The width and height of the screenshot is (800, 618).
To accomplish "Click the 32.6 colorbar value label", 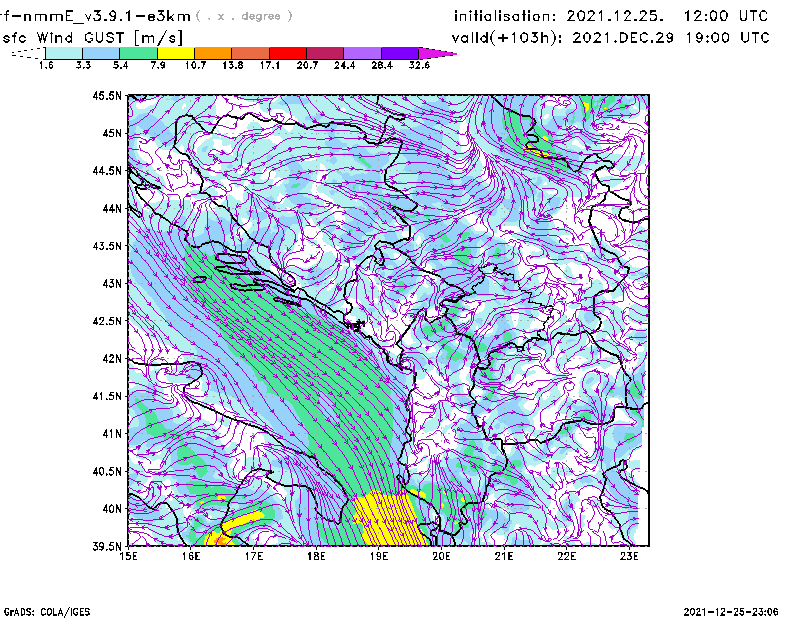I will (x=419, y=65).
